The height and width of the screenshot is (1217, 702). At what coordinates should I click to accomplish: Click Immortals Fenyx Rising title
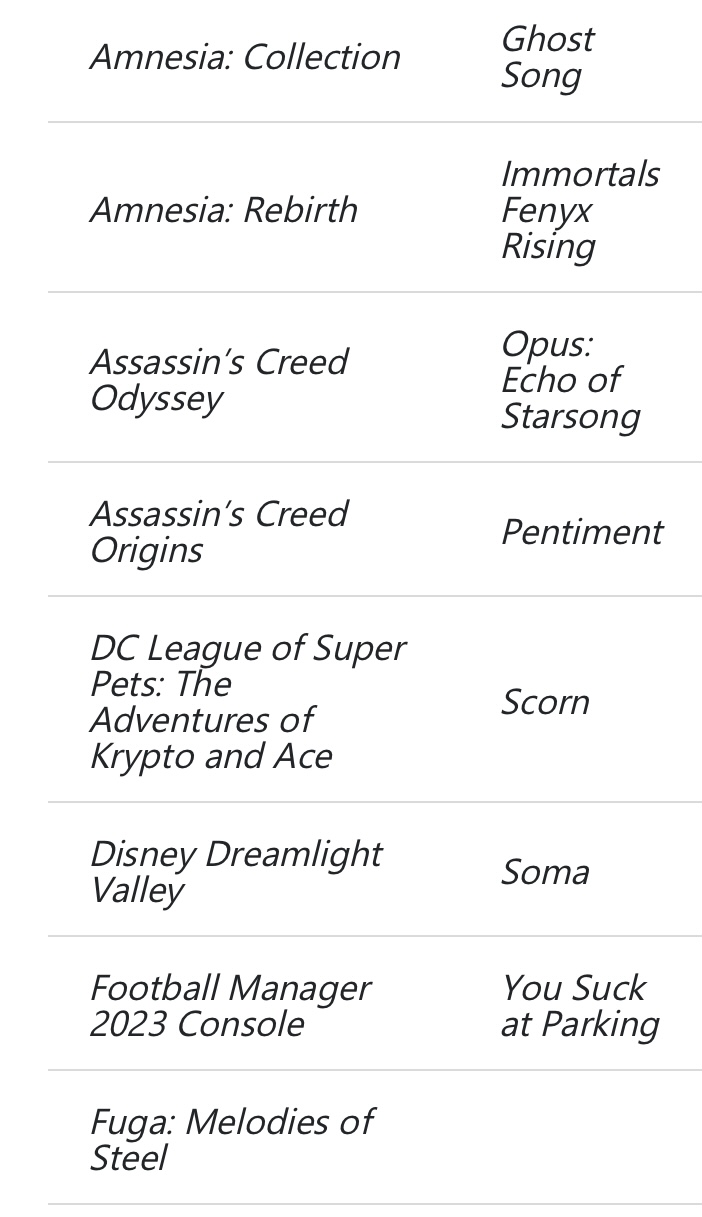[579, 210]
